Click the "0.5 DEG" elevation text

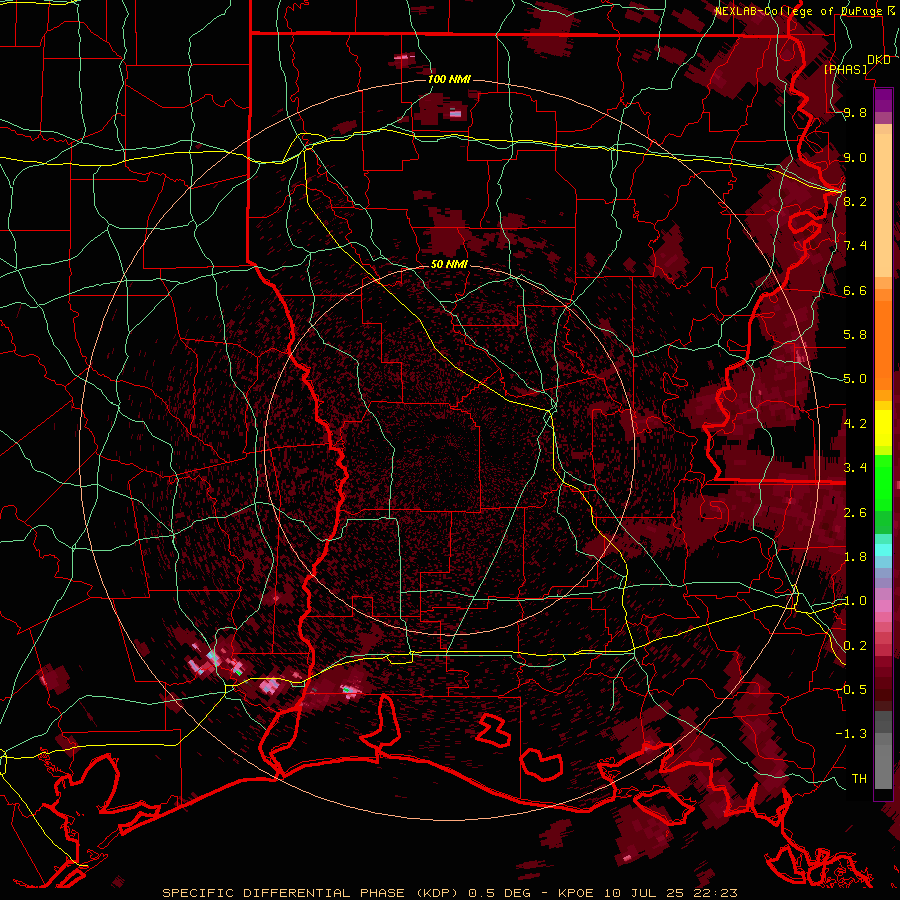499,893
